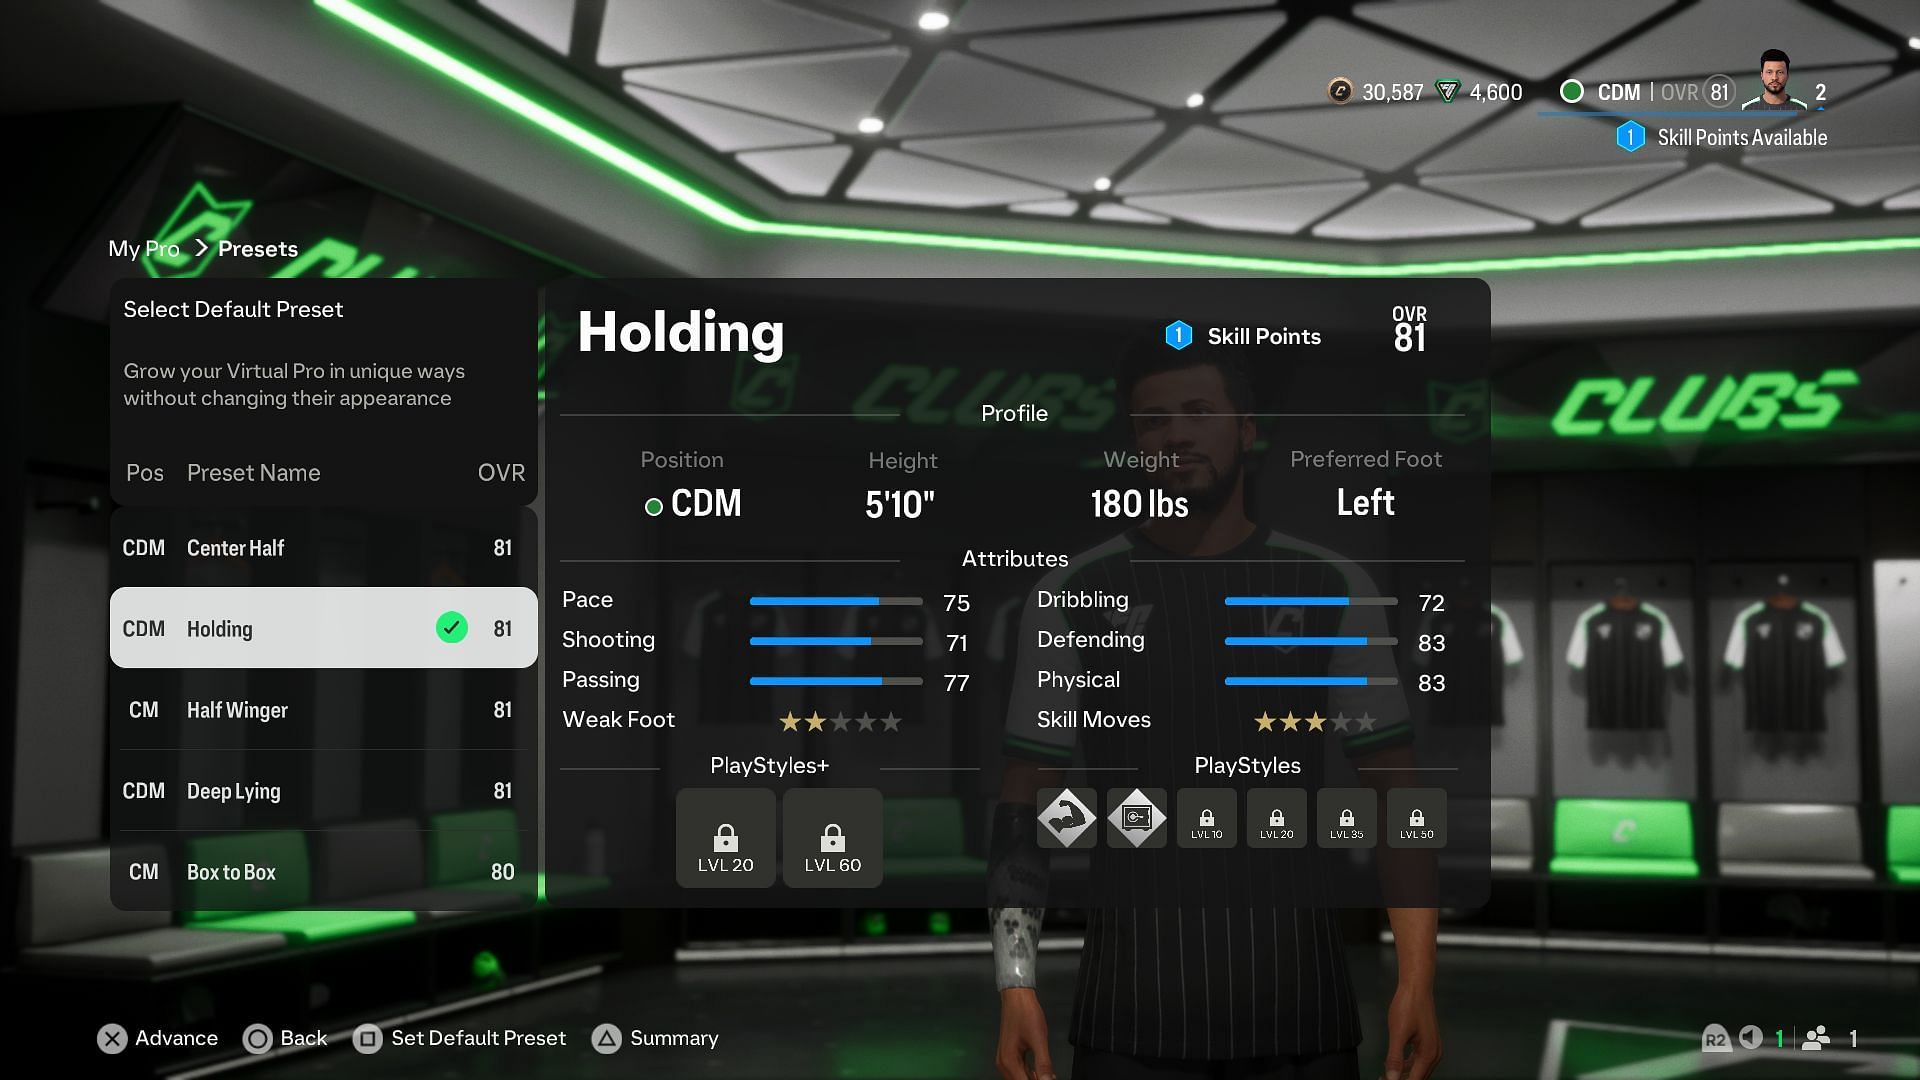
Task: Select the Deep Lying CDM preset
Action: pos(322,790)
